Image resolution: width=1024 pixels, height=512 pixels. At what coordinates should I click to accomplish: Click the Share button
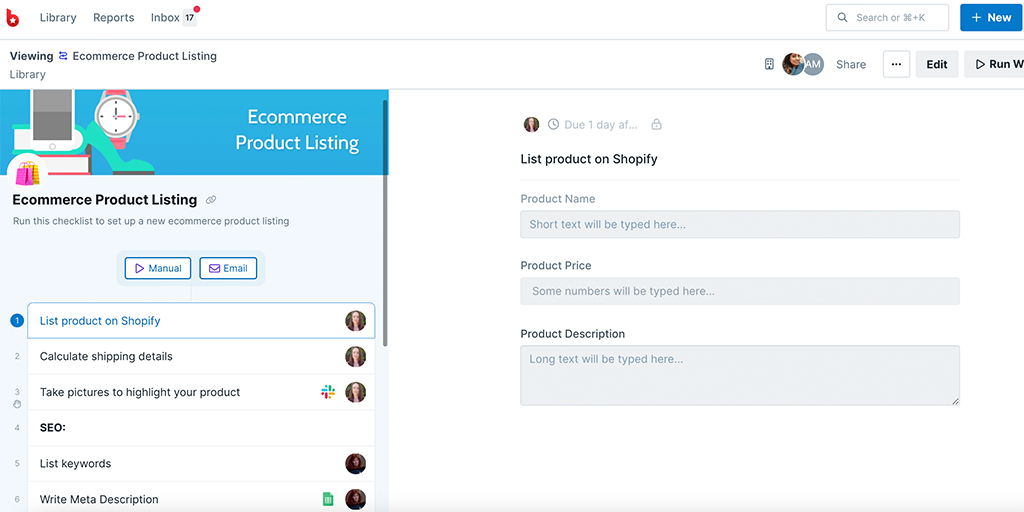[851, 64]
